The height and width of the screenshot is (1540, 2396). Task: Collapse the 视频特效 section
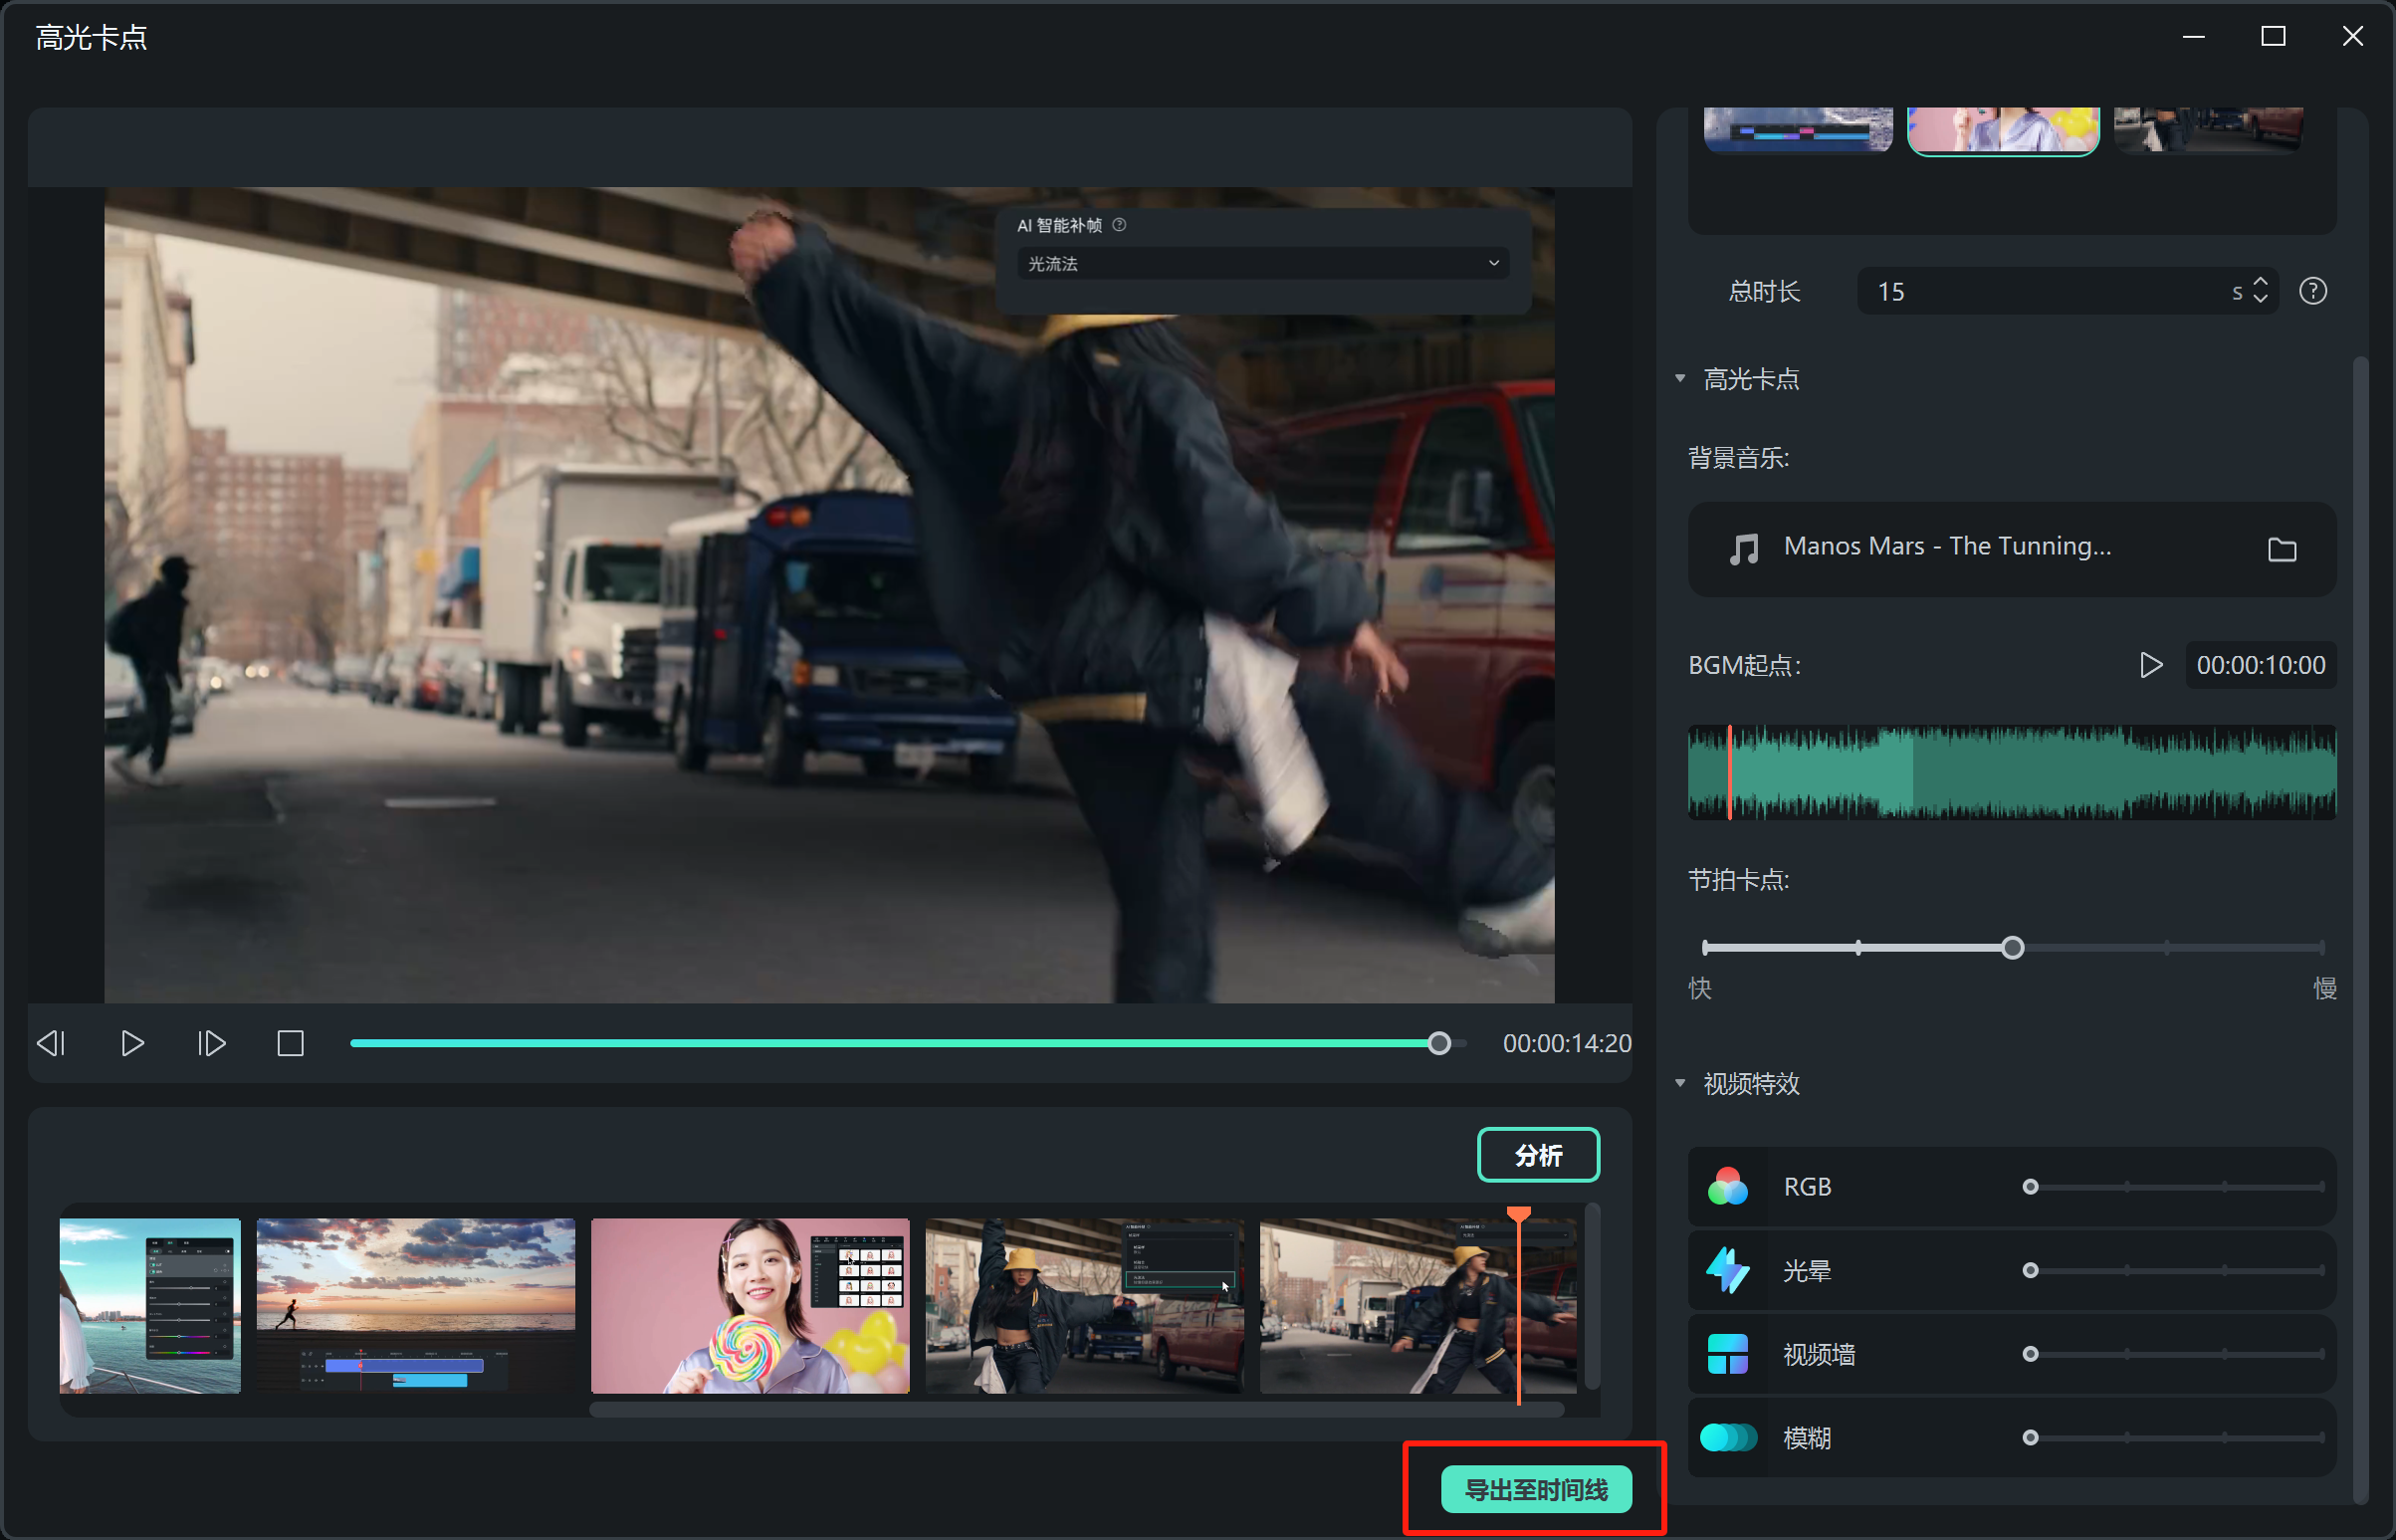pyautogui.click(x=1680, y=1083)
